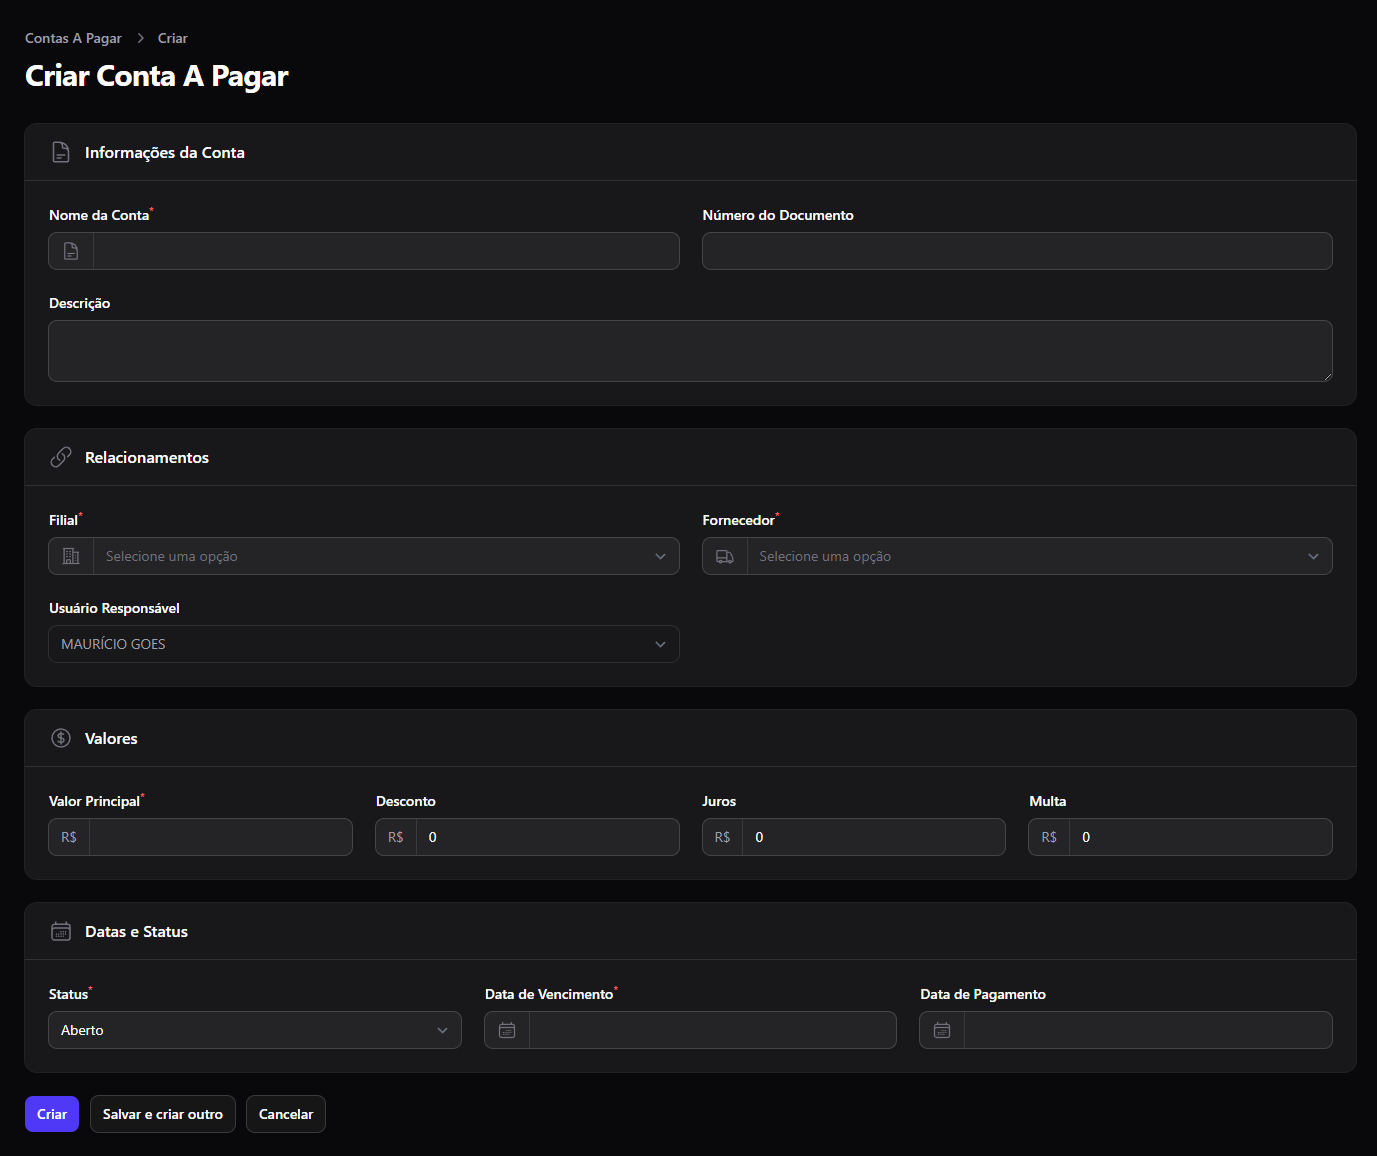This screenshot has height=1156, width=1377.
Task: Click R$ prefix of Multa field
Action: 1049,837
